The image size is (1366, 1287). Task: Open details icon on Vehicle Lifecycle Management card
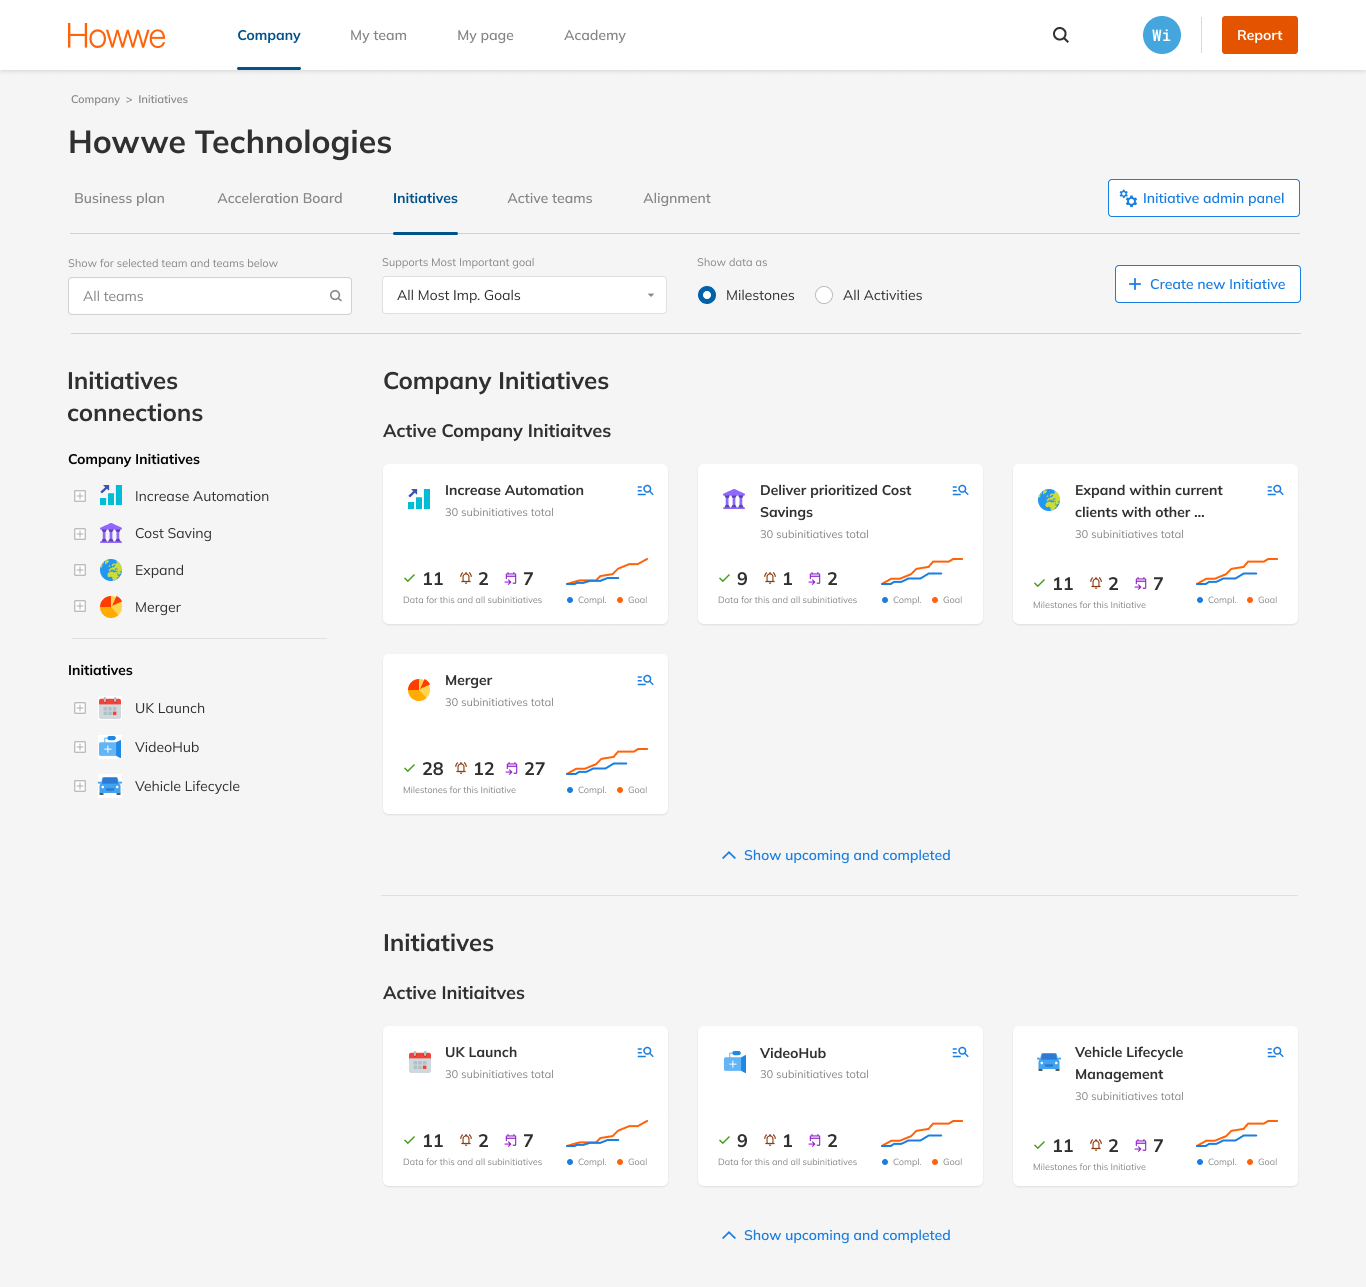coord(1275,1052)
